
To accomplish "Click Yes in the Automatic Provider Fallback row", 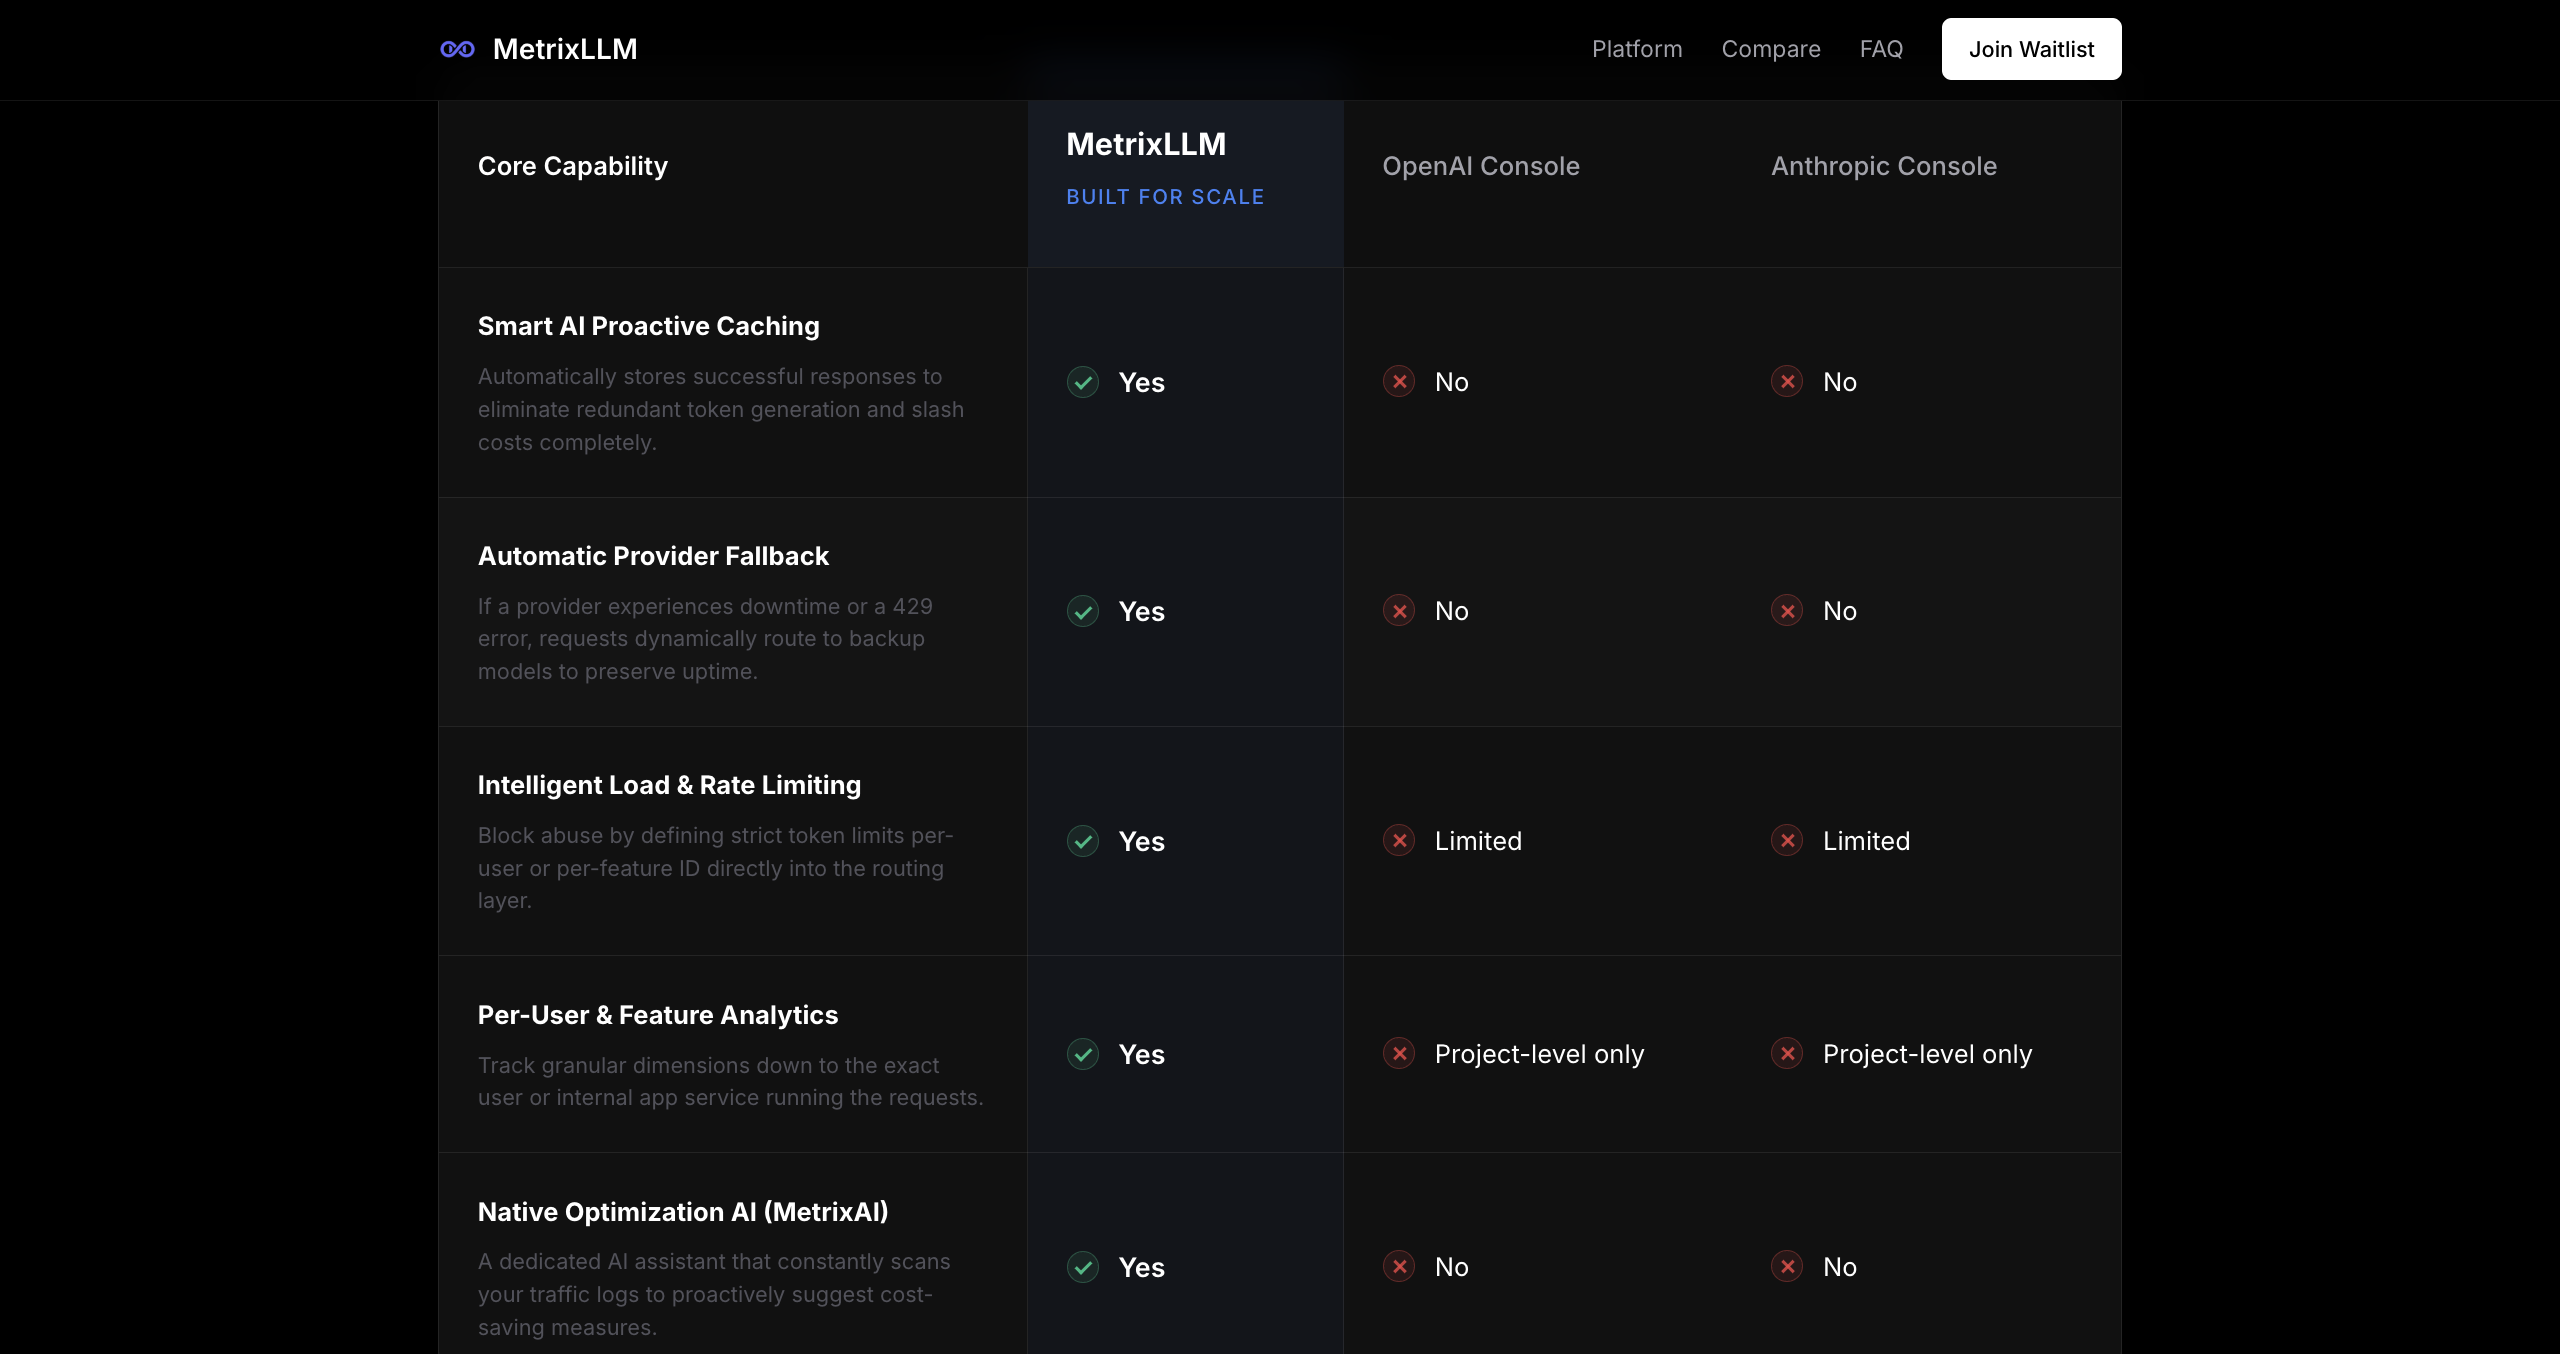I will 1141,611.
